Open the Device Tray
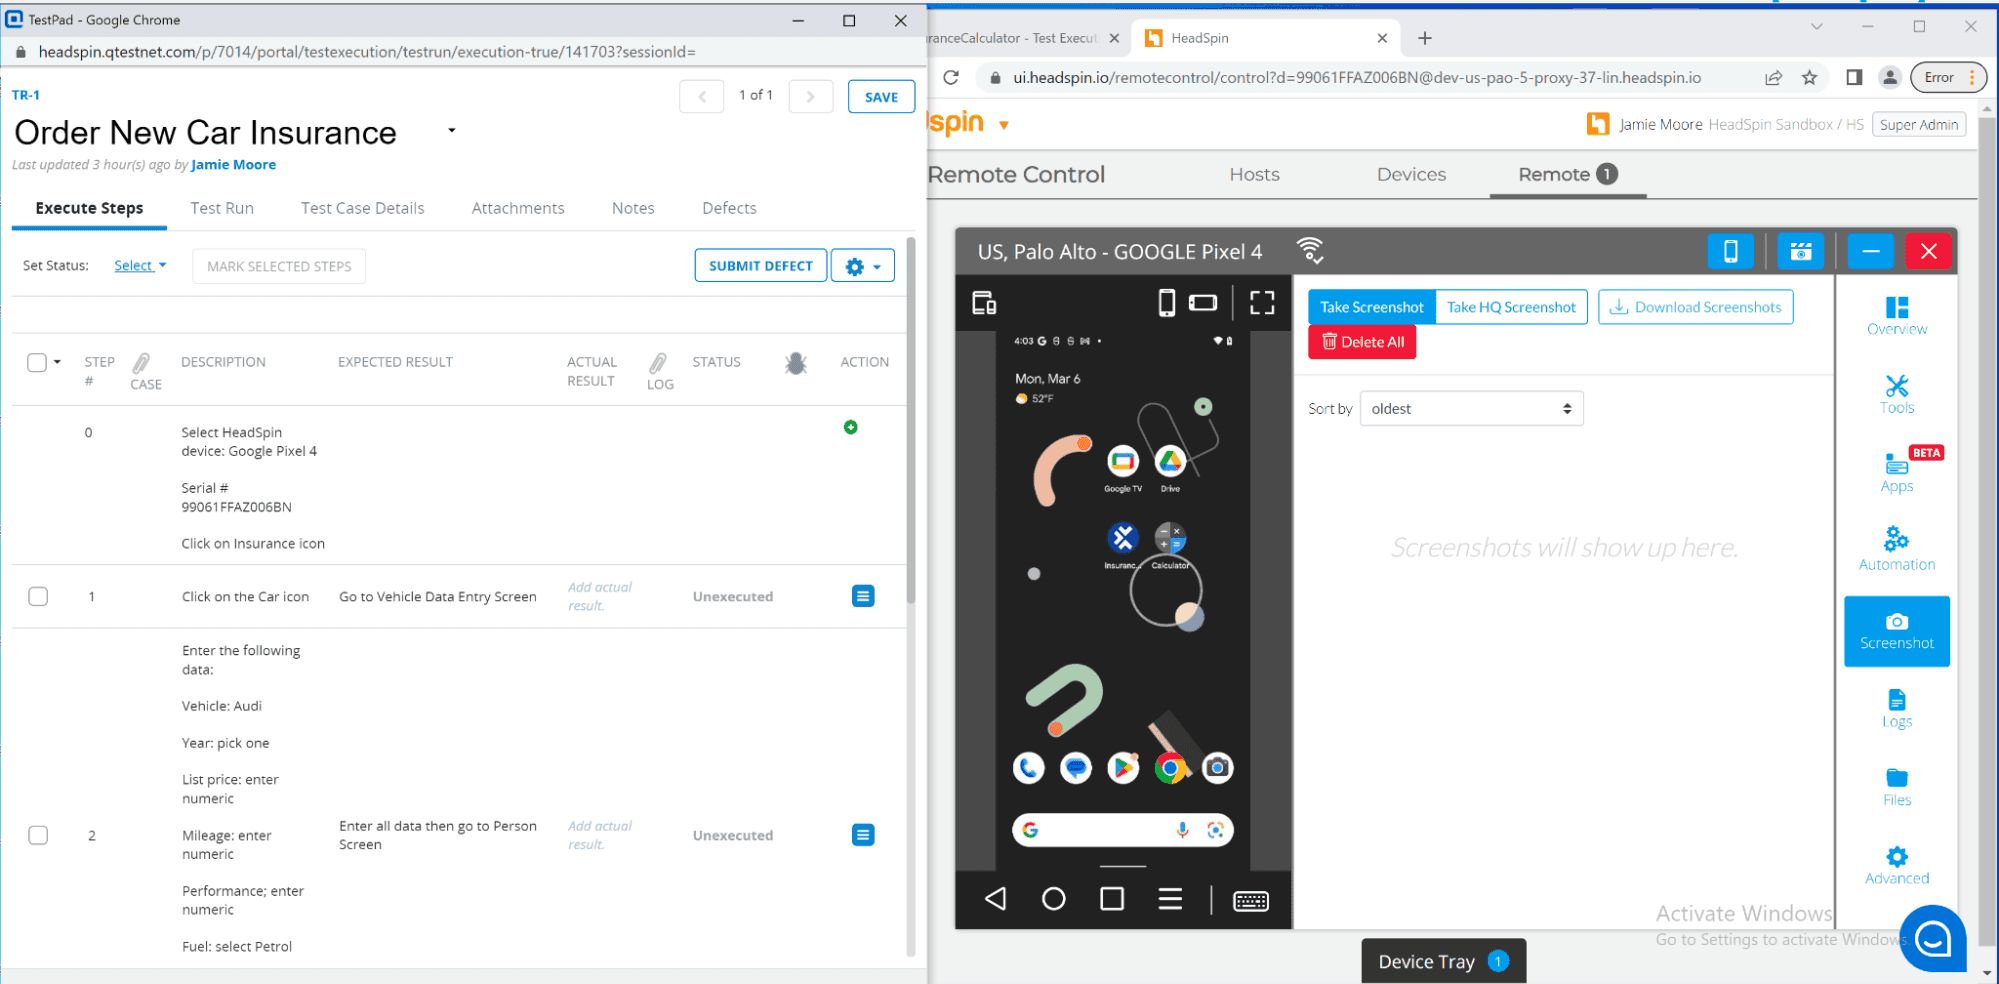 coord(1443,961)
